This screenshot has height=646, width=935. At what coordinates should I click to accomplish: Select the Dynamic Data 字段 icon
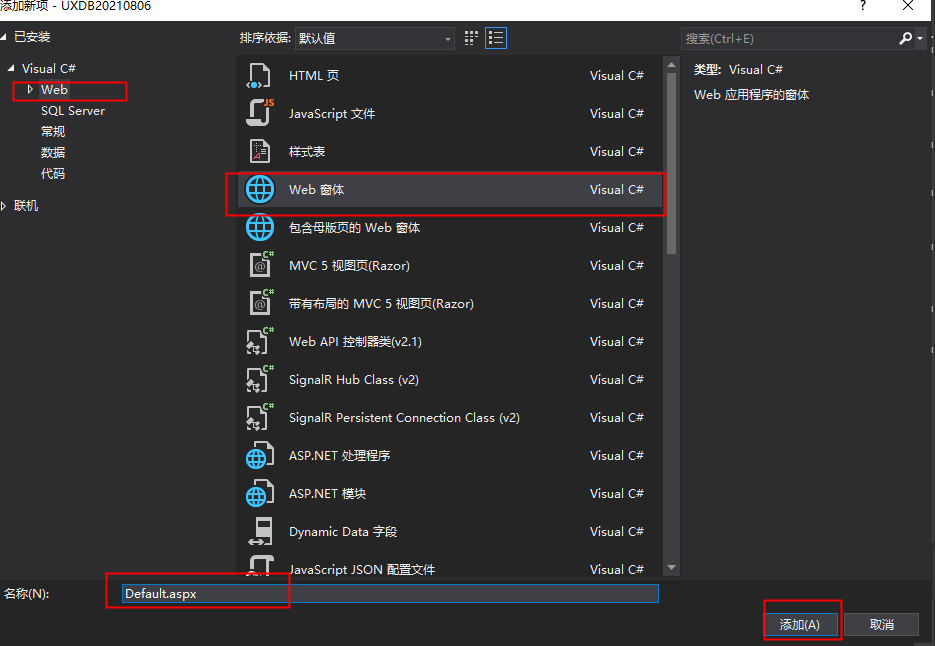[x=260, y=532]
